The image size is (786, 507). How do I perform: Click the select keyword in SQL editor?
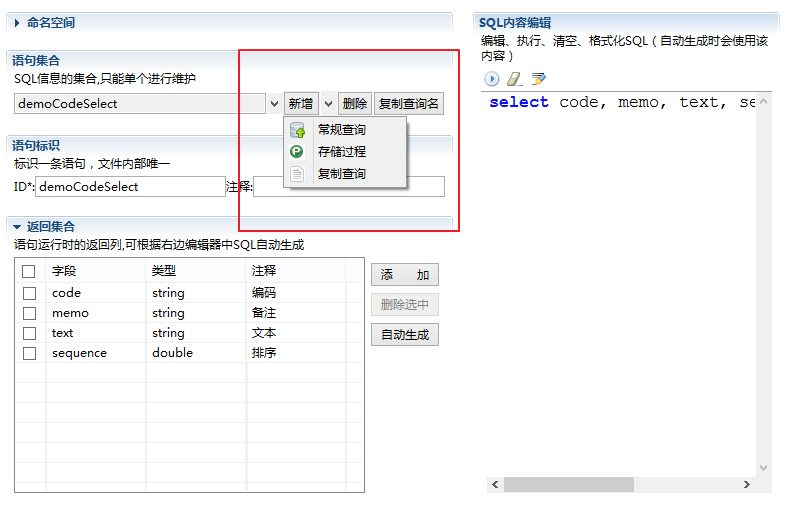coord(519,102)
